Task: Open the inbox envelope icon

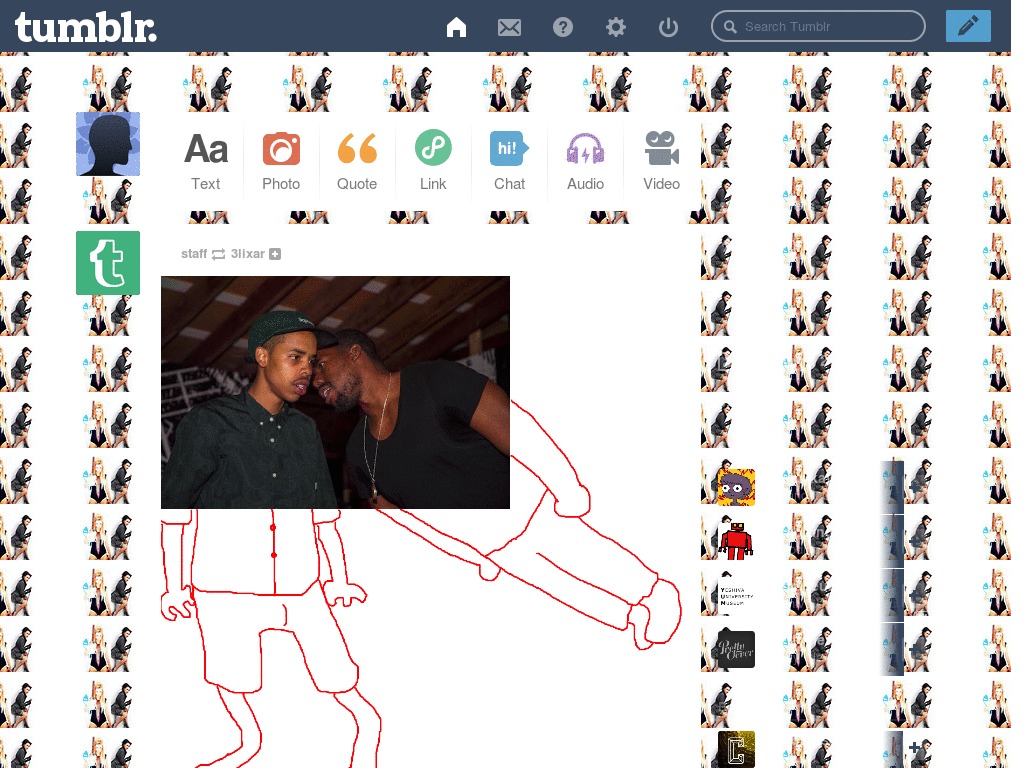Action: (509, 27)
